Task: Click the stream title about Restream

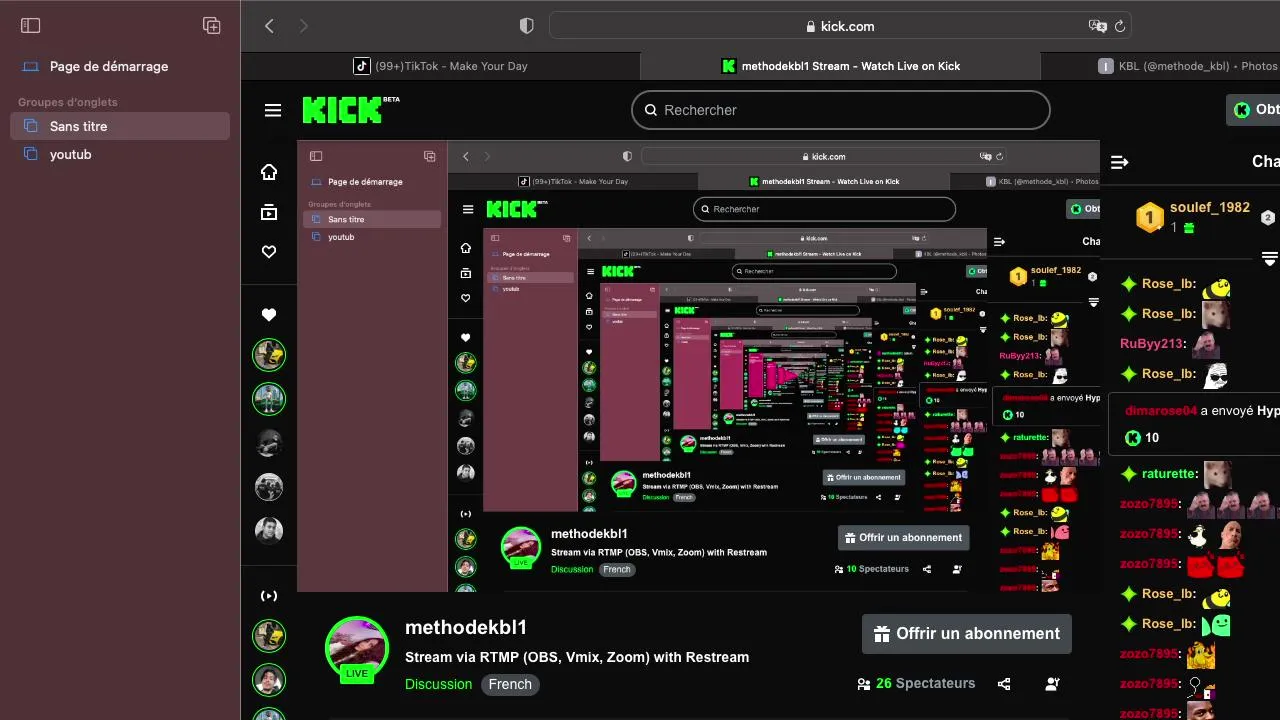Action: (577, 657)
